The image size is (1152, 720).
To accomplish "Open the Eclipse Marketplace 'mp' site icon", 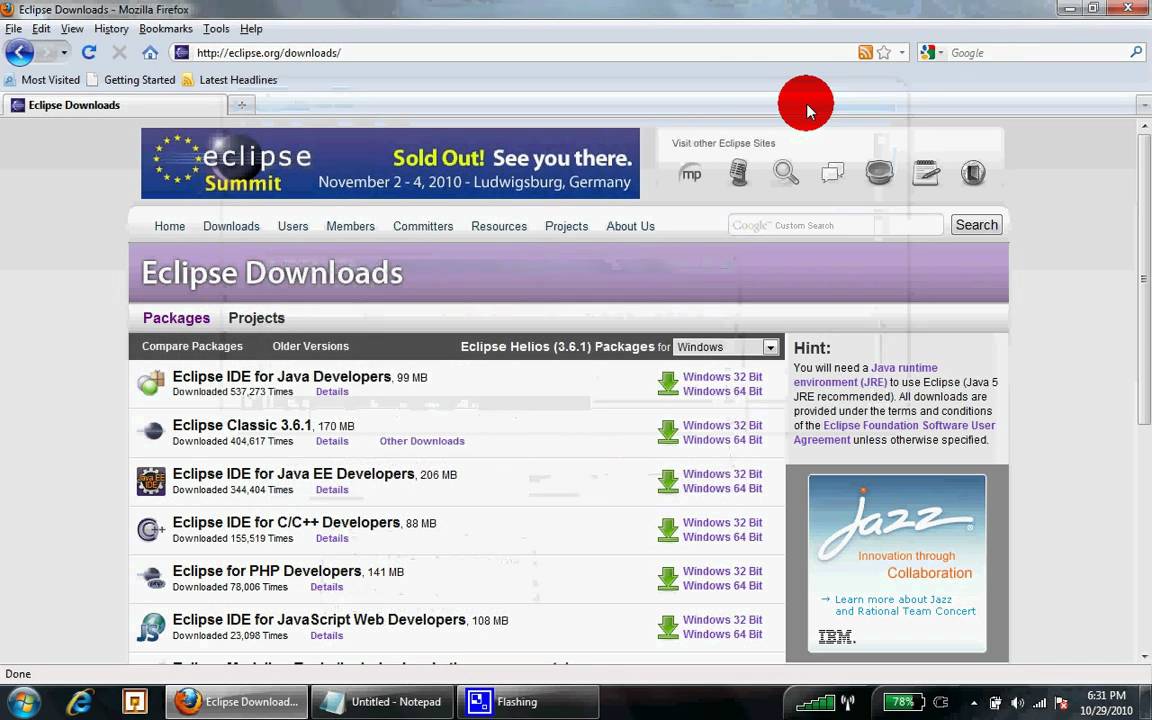I will coord(691,173).
